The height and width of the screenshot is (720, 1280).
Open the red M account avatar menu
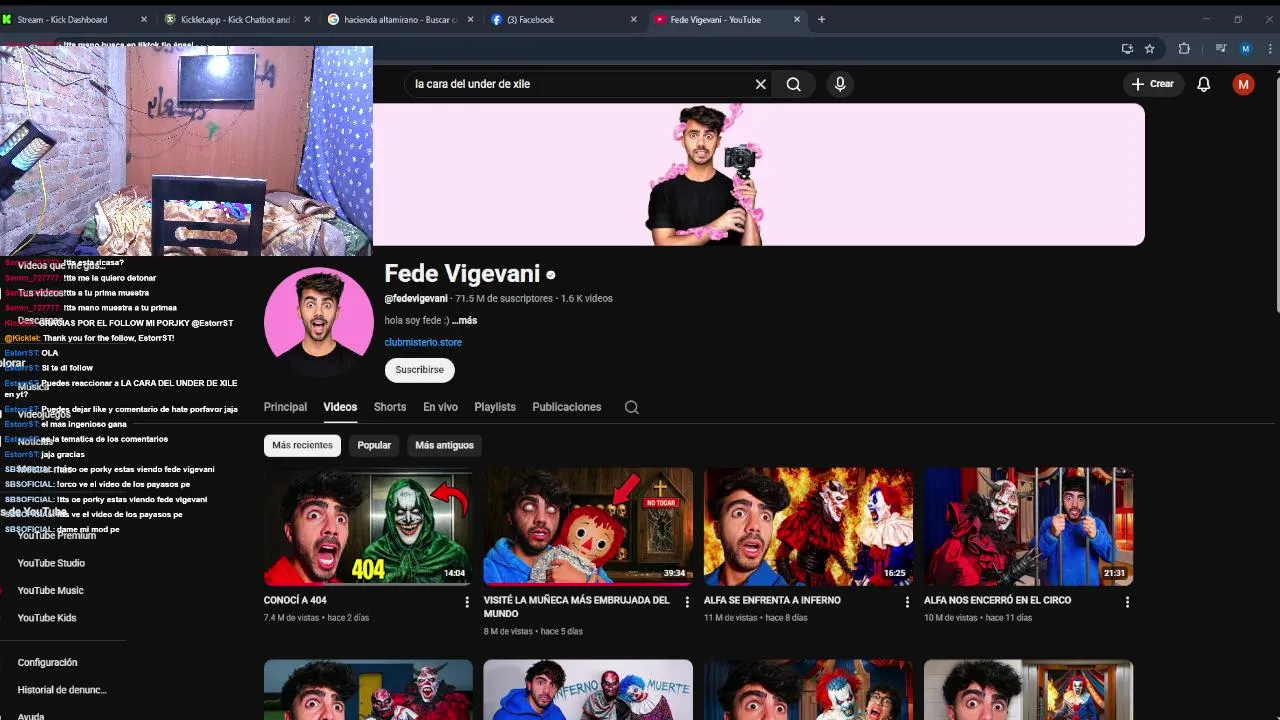pyautogui.click(x=1243, y=84)
